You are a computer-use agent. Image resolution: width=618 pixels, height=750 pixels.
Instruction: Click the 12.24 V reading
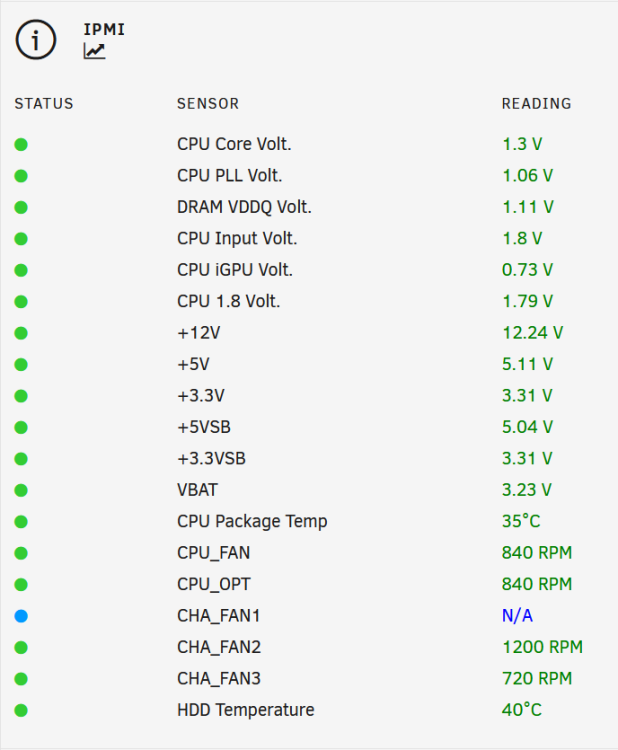click(533, 333)
